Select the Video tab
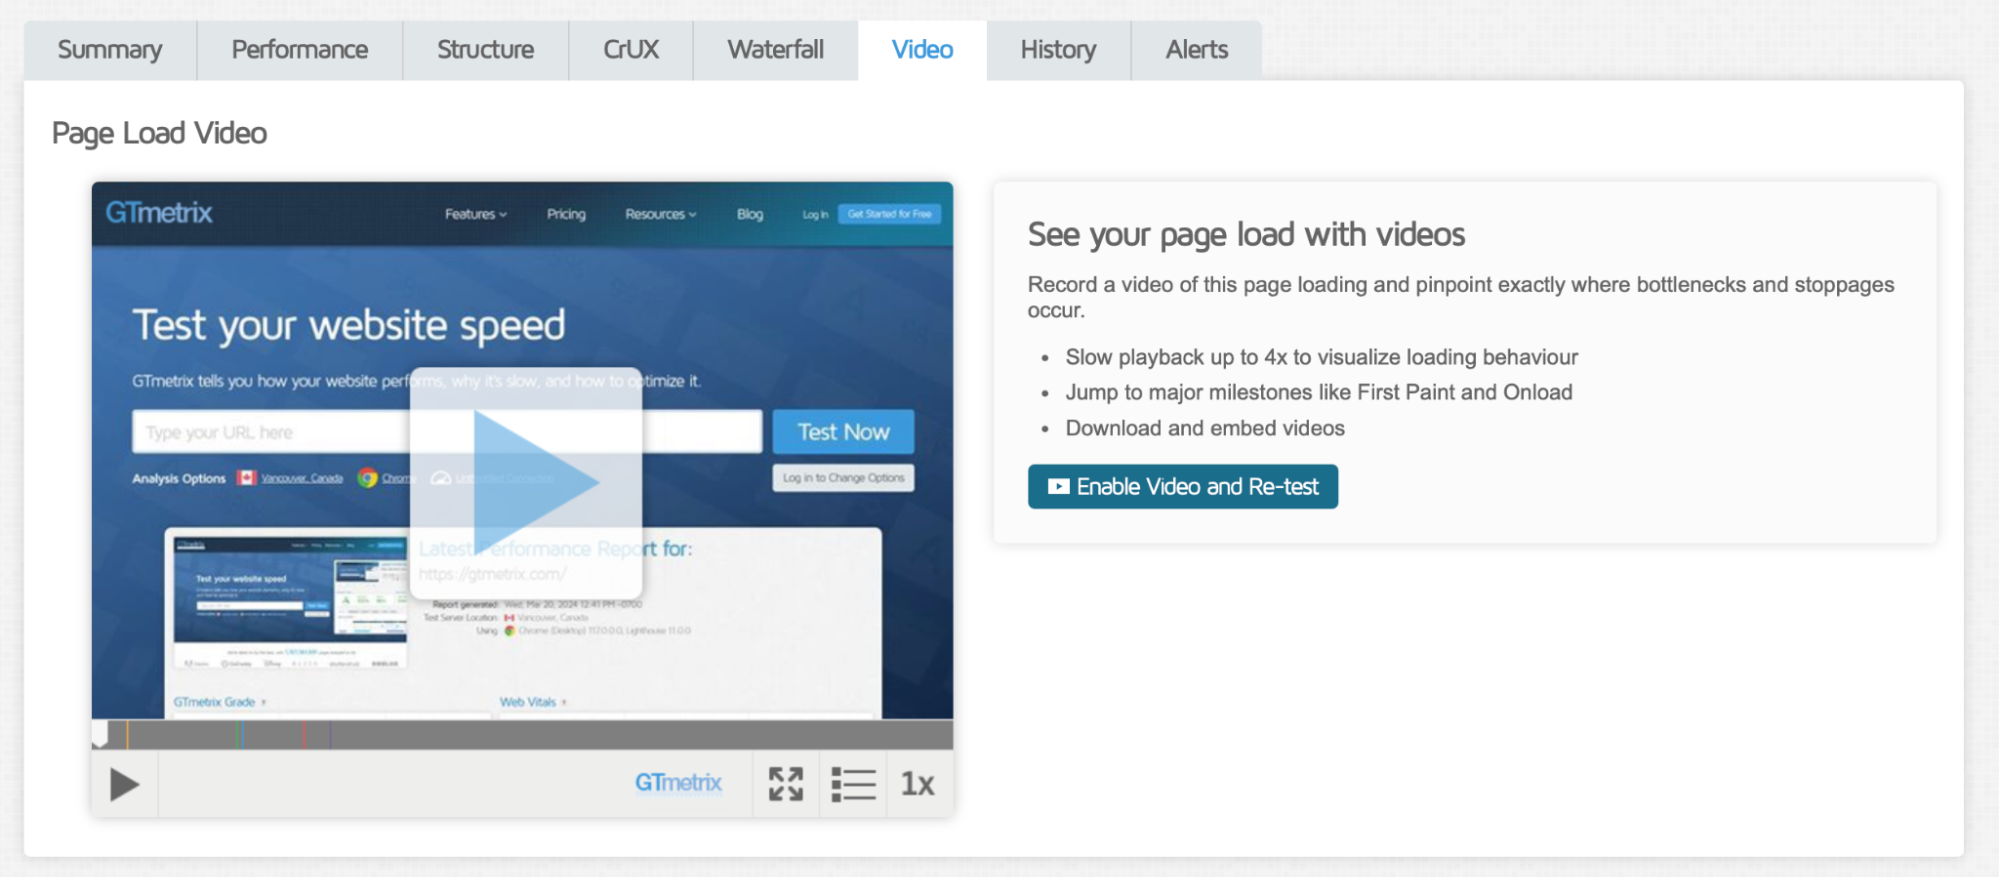Image resolution: width=1999 pixels, height=878 pixels. 922,50
